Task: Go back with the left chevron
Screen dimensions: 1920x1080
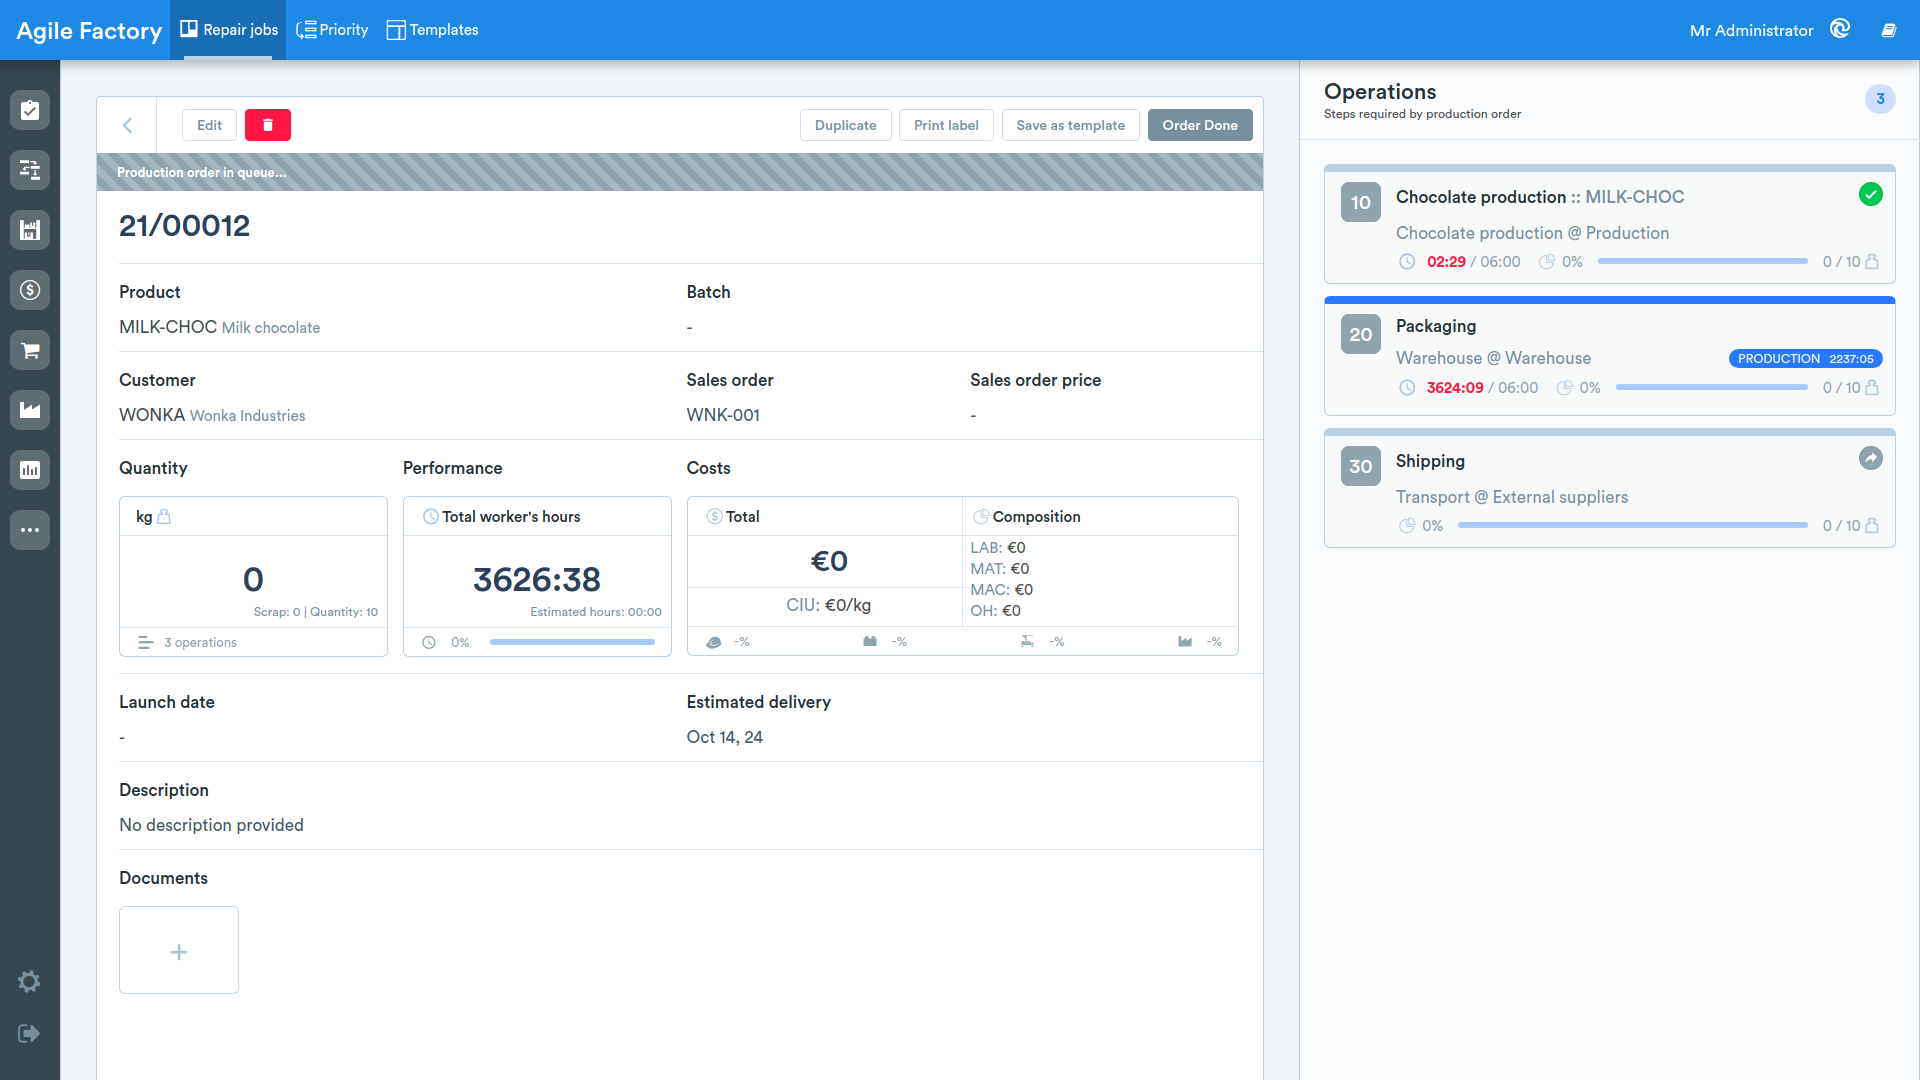Action: (127, 125)
